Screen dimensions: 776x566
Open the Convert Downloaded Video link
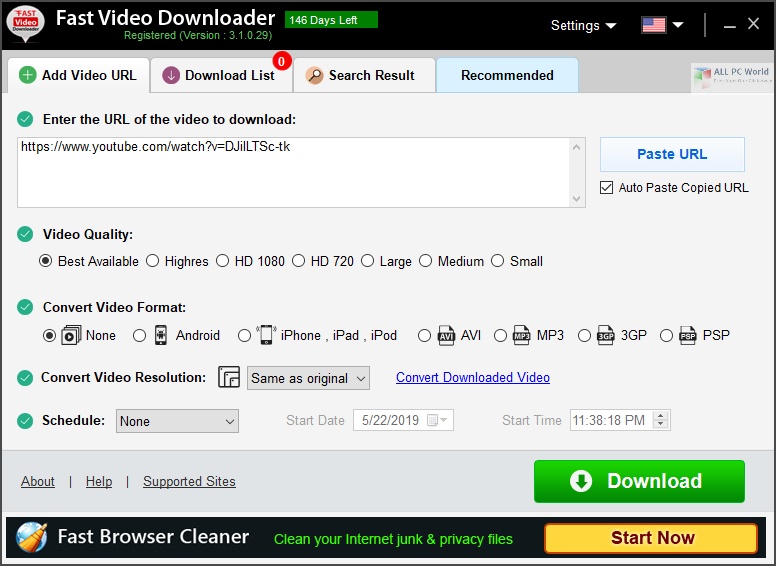[x=473, y=377]
